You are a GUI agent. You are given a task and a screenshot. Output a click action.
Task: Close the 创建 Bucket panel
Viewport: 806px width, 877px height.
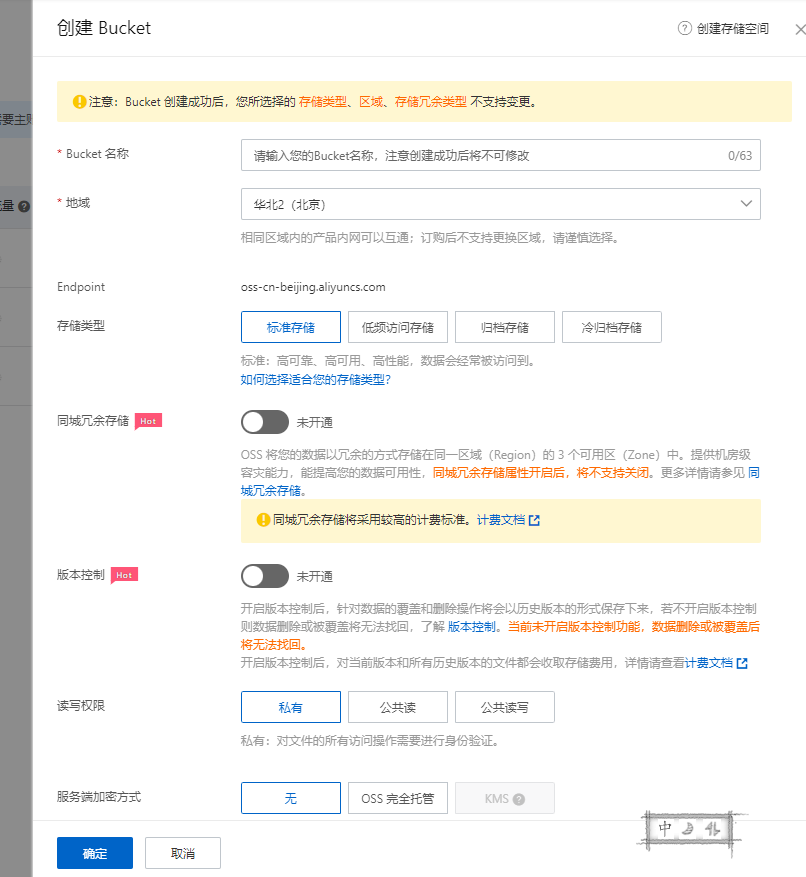click(x=800, y=29)
